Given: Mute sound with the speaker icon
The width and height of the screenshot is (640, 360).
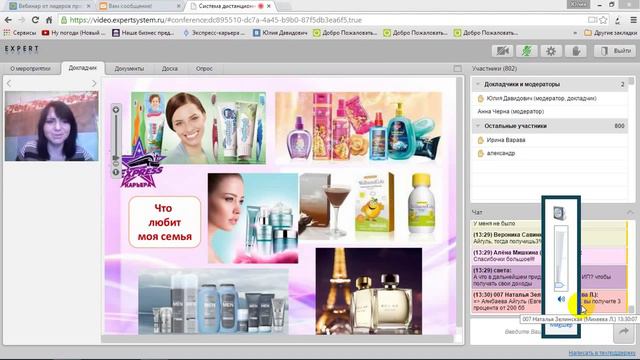Looking at the screenshot, I should pyautogui.click(x=561, y=299).
